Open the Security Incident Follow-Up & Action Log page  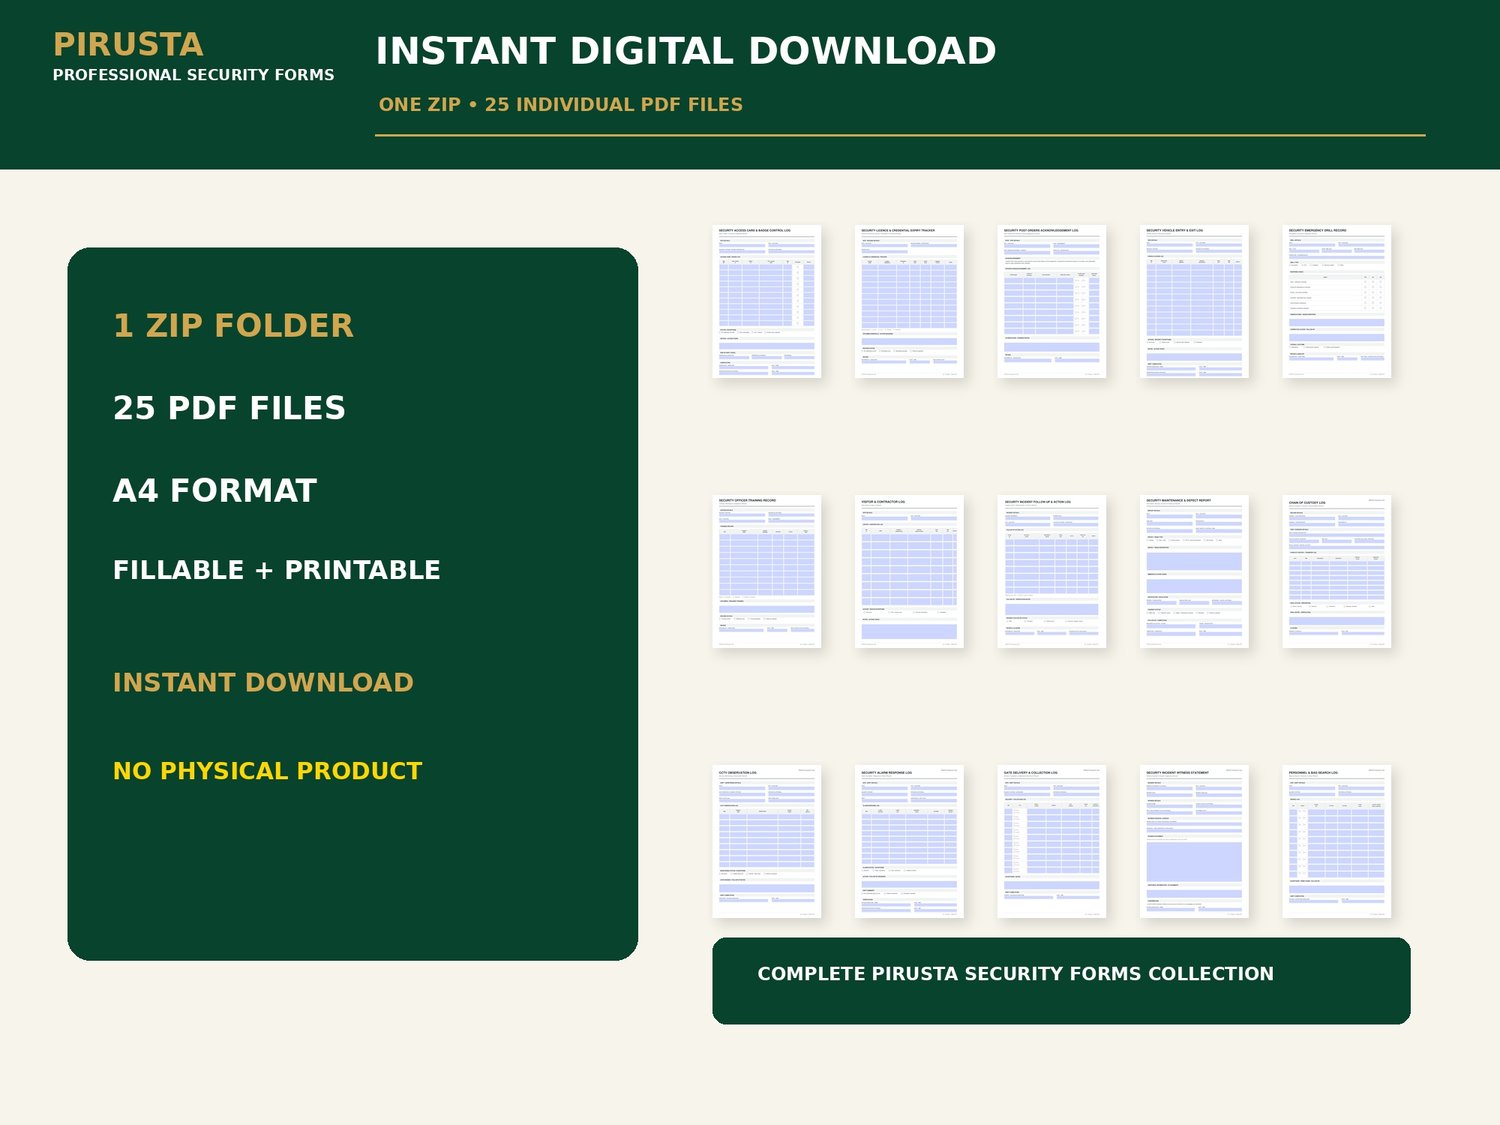[1052, 571]
